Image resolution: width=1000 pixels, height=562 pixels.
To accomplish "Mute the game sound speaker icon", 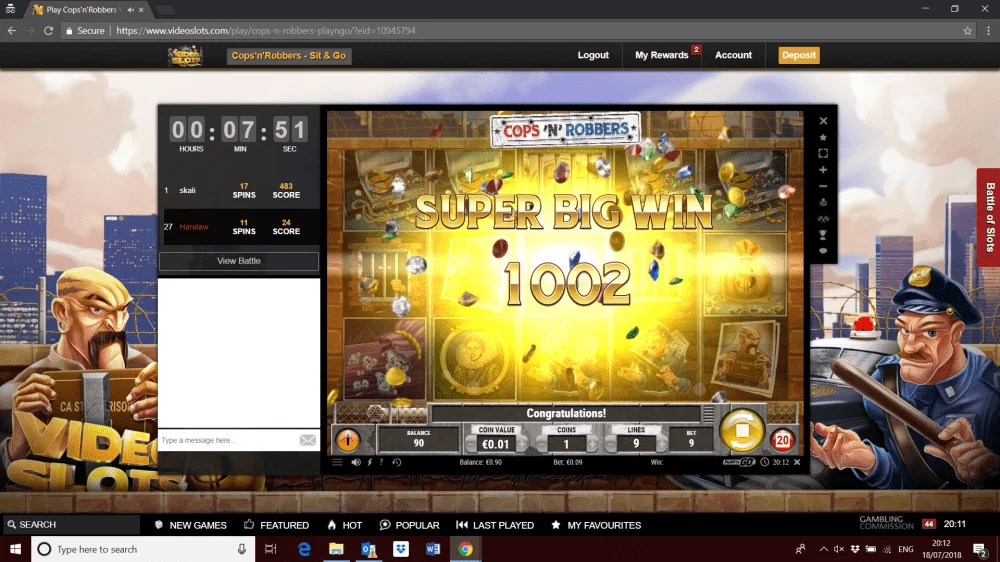I will (356, 462).
